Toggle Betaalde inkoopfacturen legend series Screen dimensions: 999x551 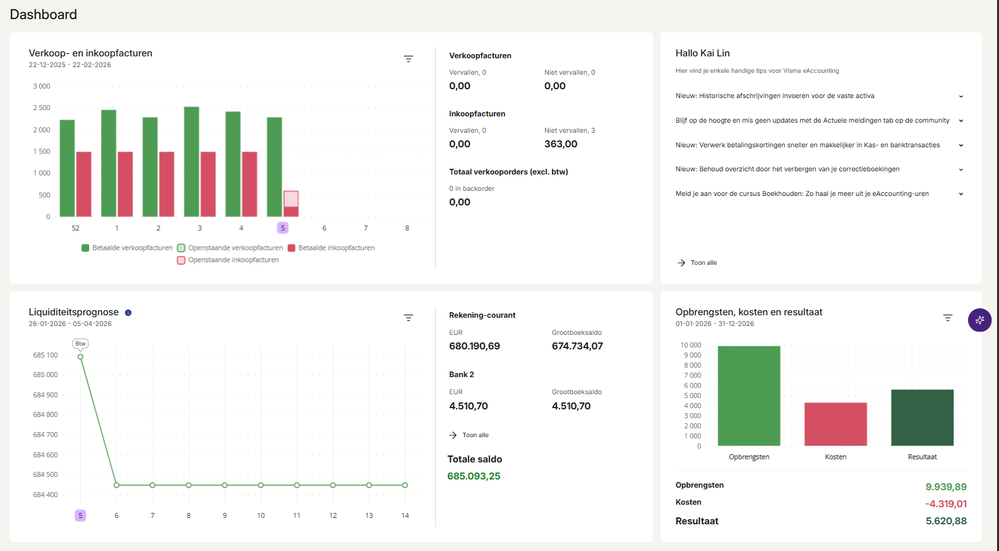[x=331, y=248]
